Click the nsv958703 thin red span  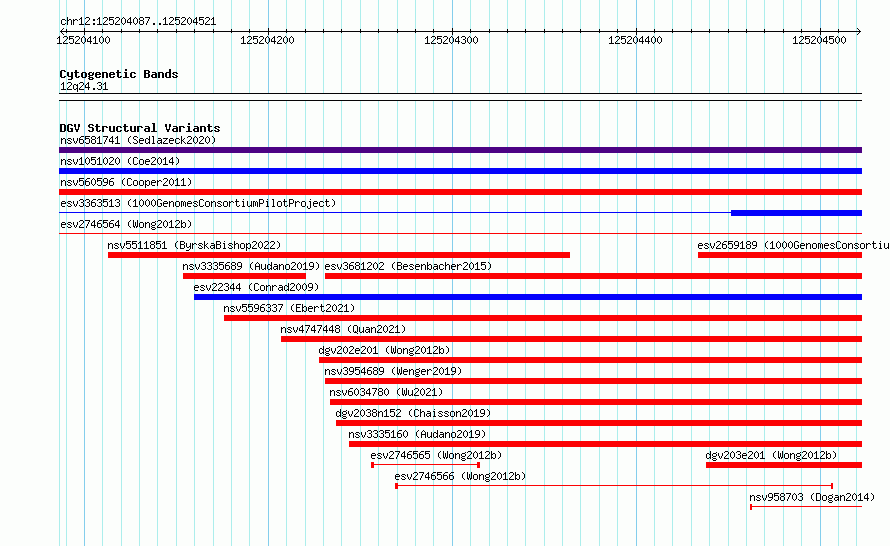tap(806, 507)
